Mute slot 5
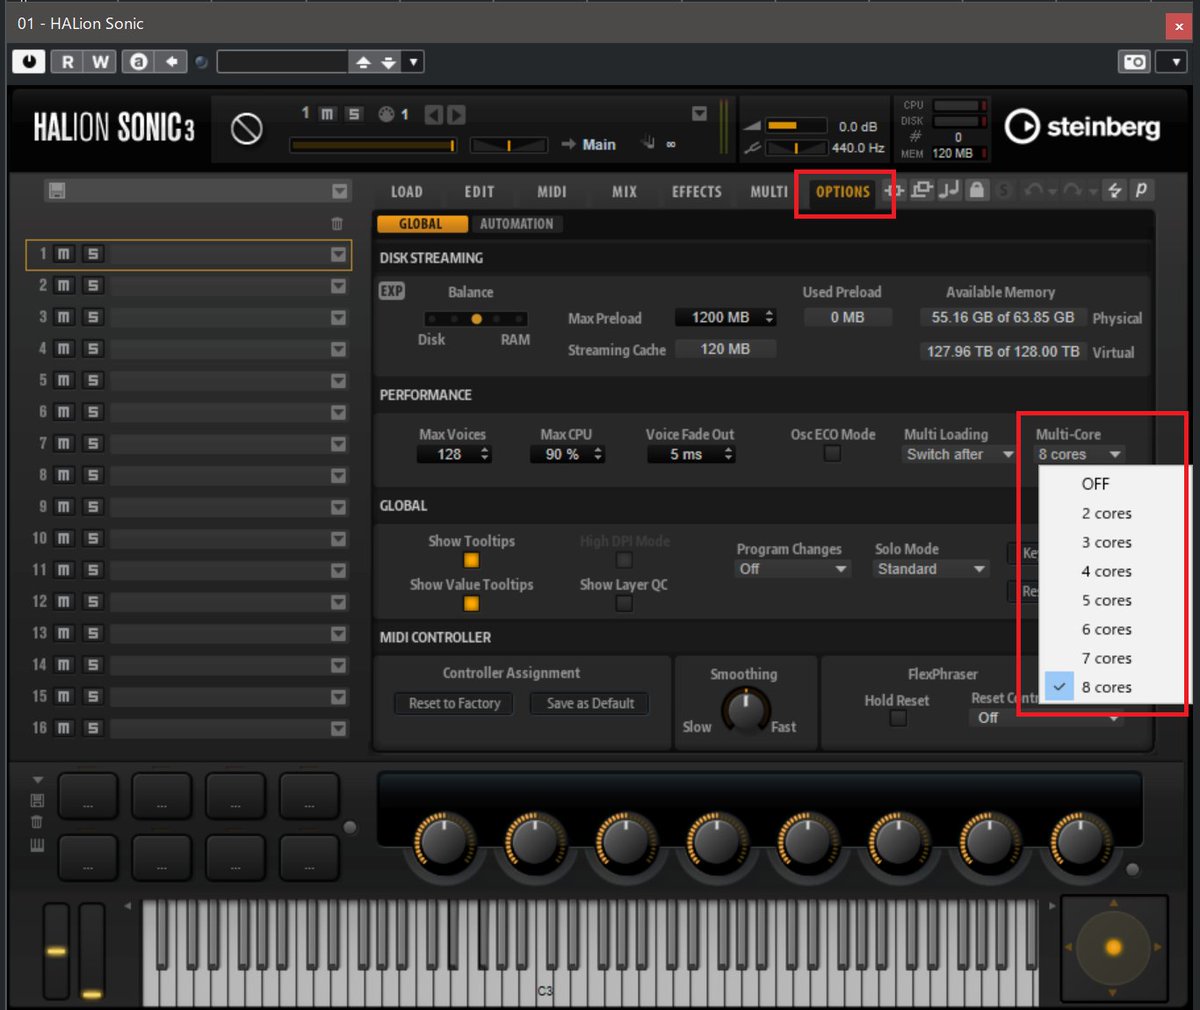This screenshot has width=1200, height=1010. [x=63, y=380]
